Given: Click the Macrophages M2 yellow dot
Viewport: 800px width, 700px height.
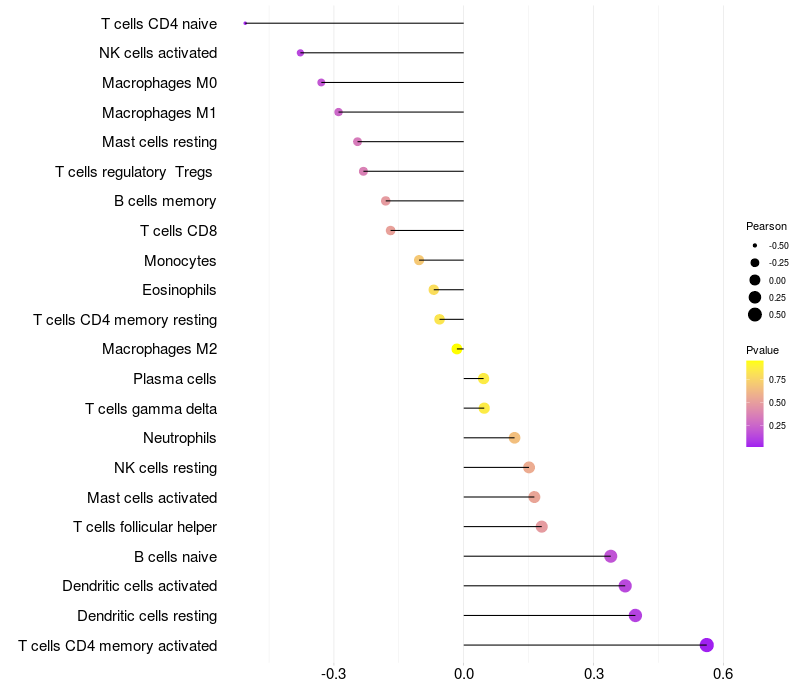Looking at the screenshot, I should (x=457, y=349).
